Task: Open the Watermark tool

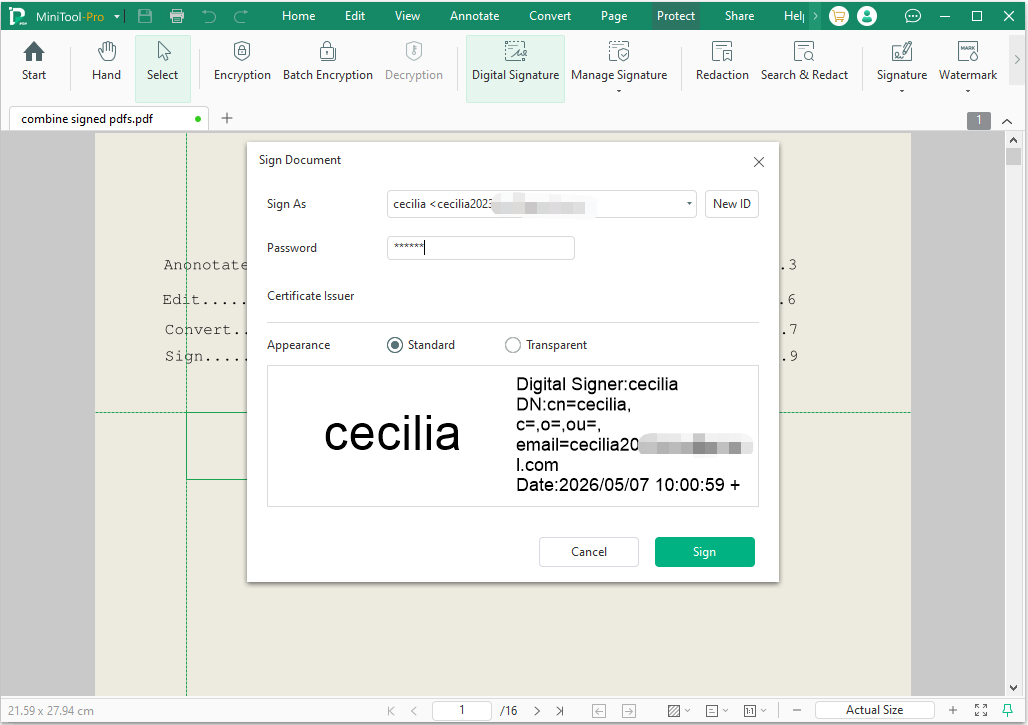Action: pos(968,62)
